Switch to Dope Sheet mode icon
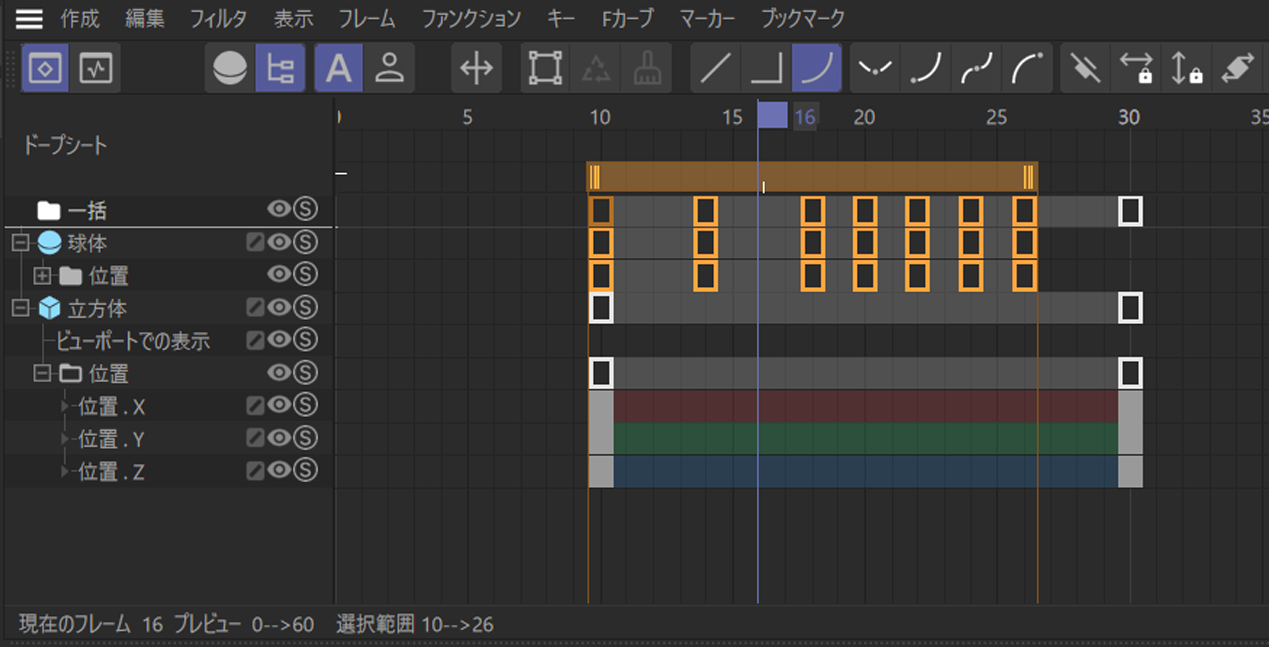Viewport: 1269px width, 647px height. point(45,69)
